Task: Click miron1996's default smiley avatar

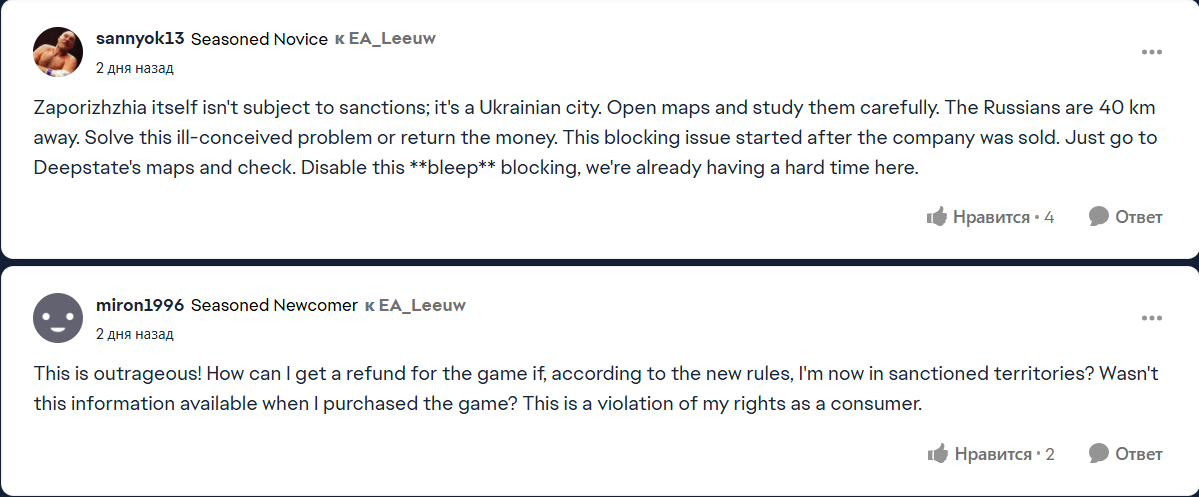Action: click(x=58, y=318)
